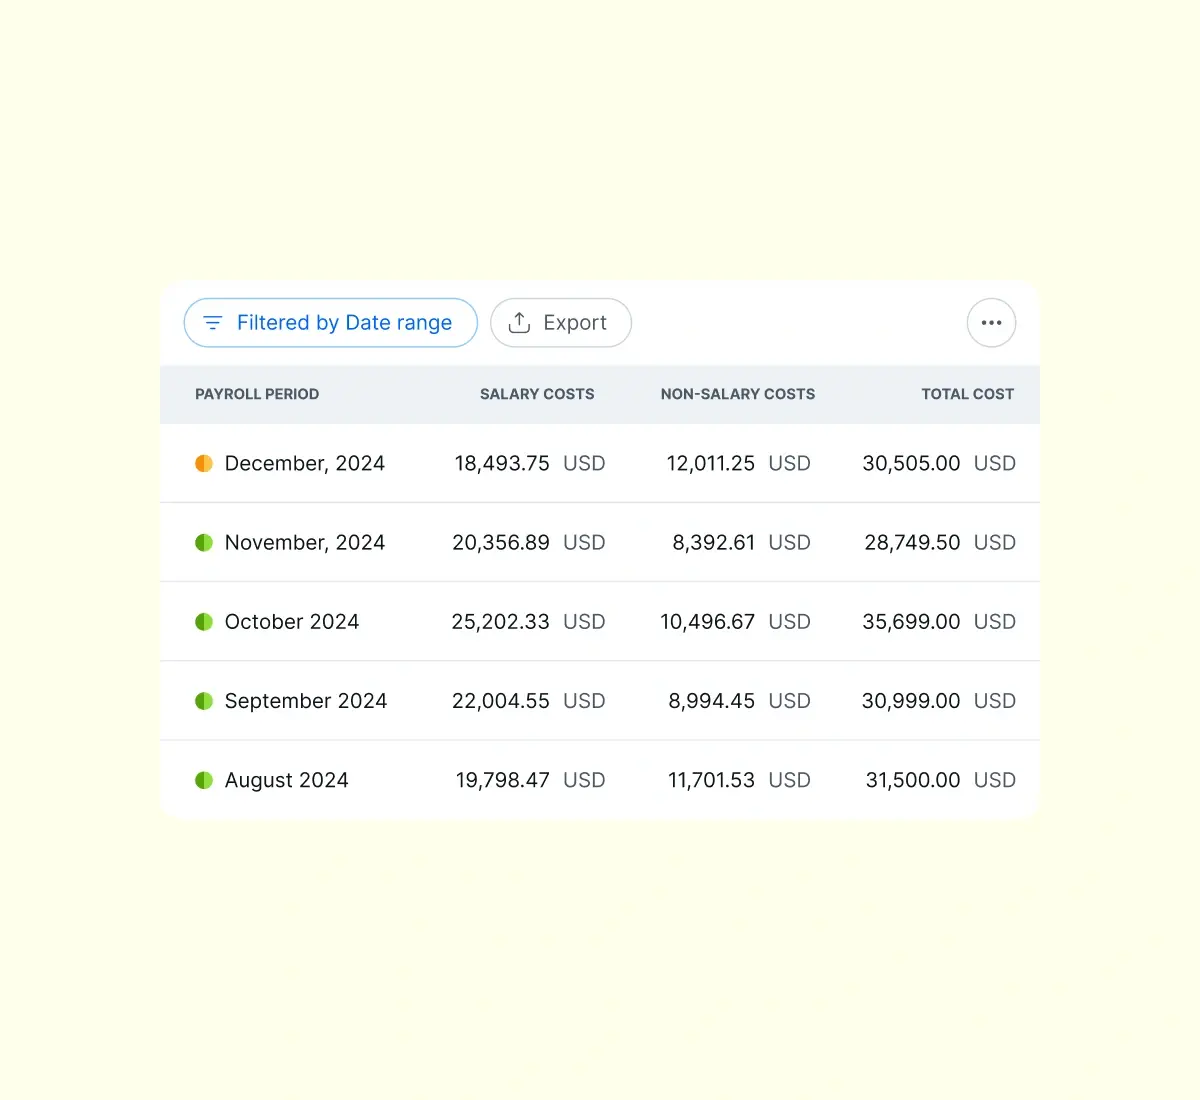
Task: Click the orange status dot for December, 2024
Action: pyautogui.click(x=204, y=463)
